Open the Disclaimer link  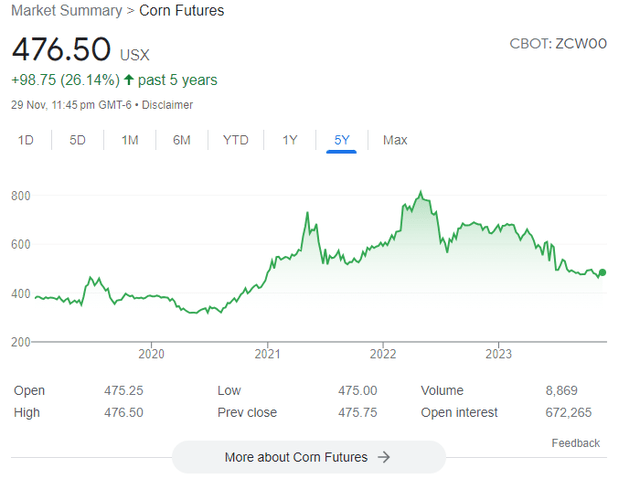167,105
